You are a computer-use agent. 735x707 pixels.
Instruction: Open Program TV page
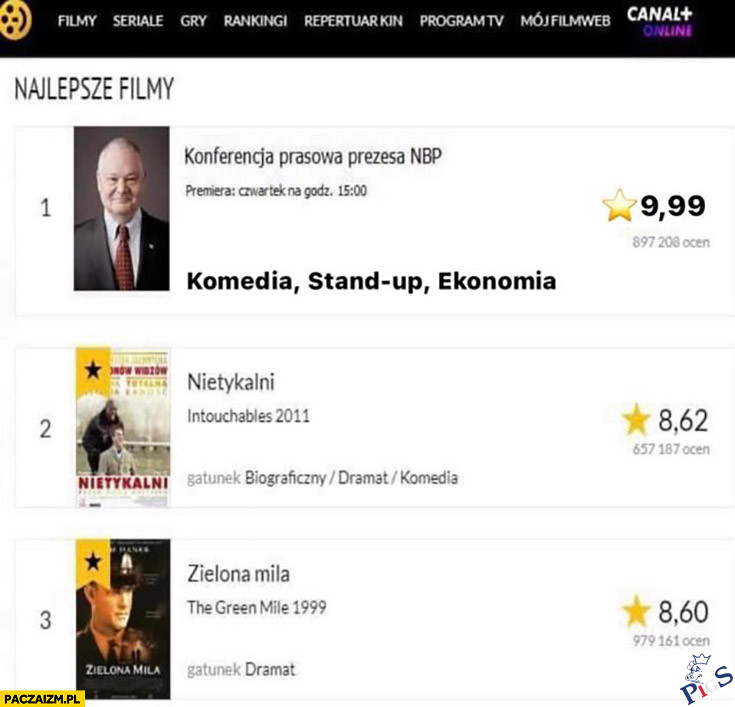(x=462, y=21)
